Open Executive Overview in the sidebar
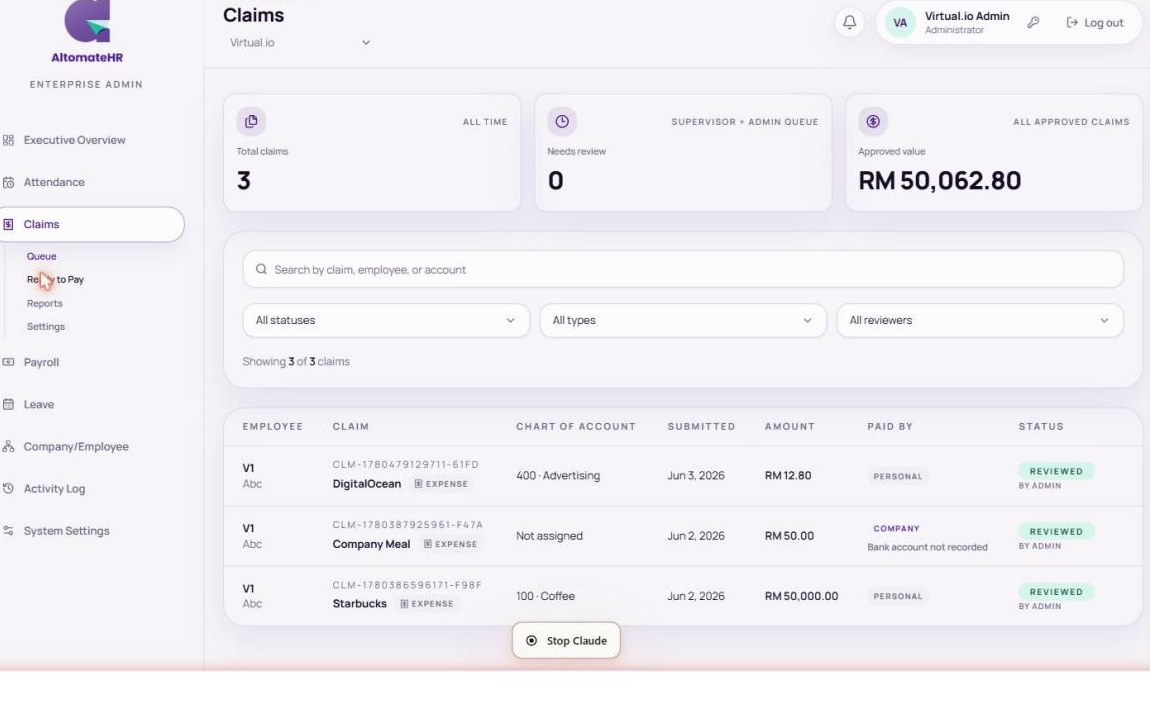Viewport: 1150px width, 703px height. click(74, 140)
